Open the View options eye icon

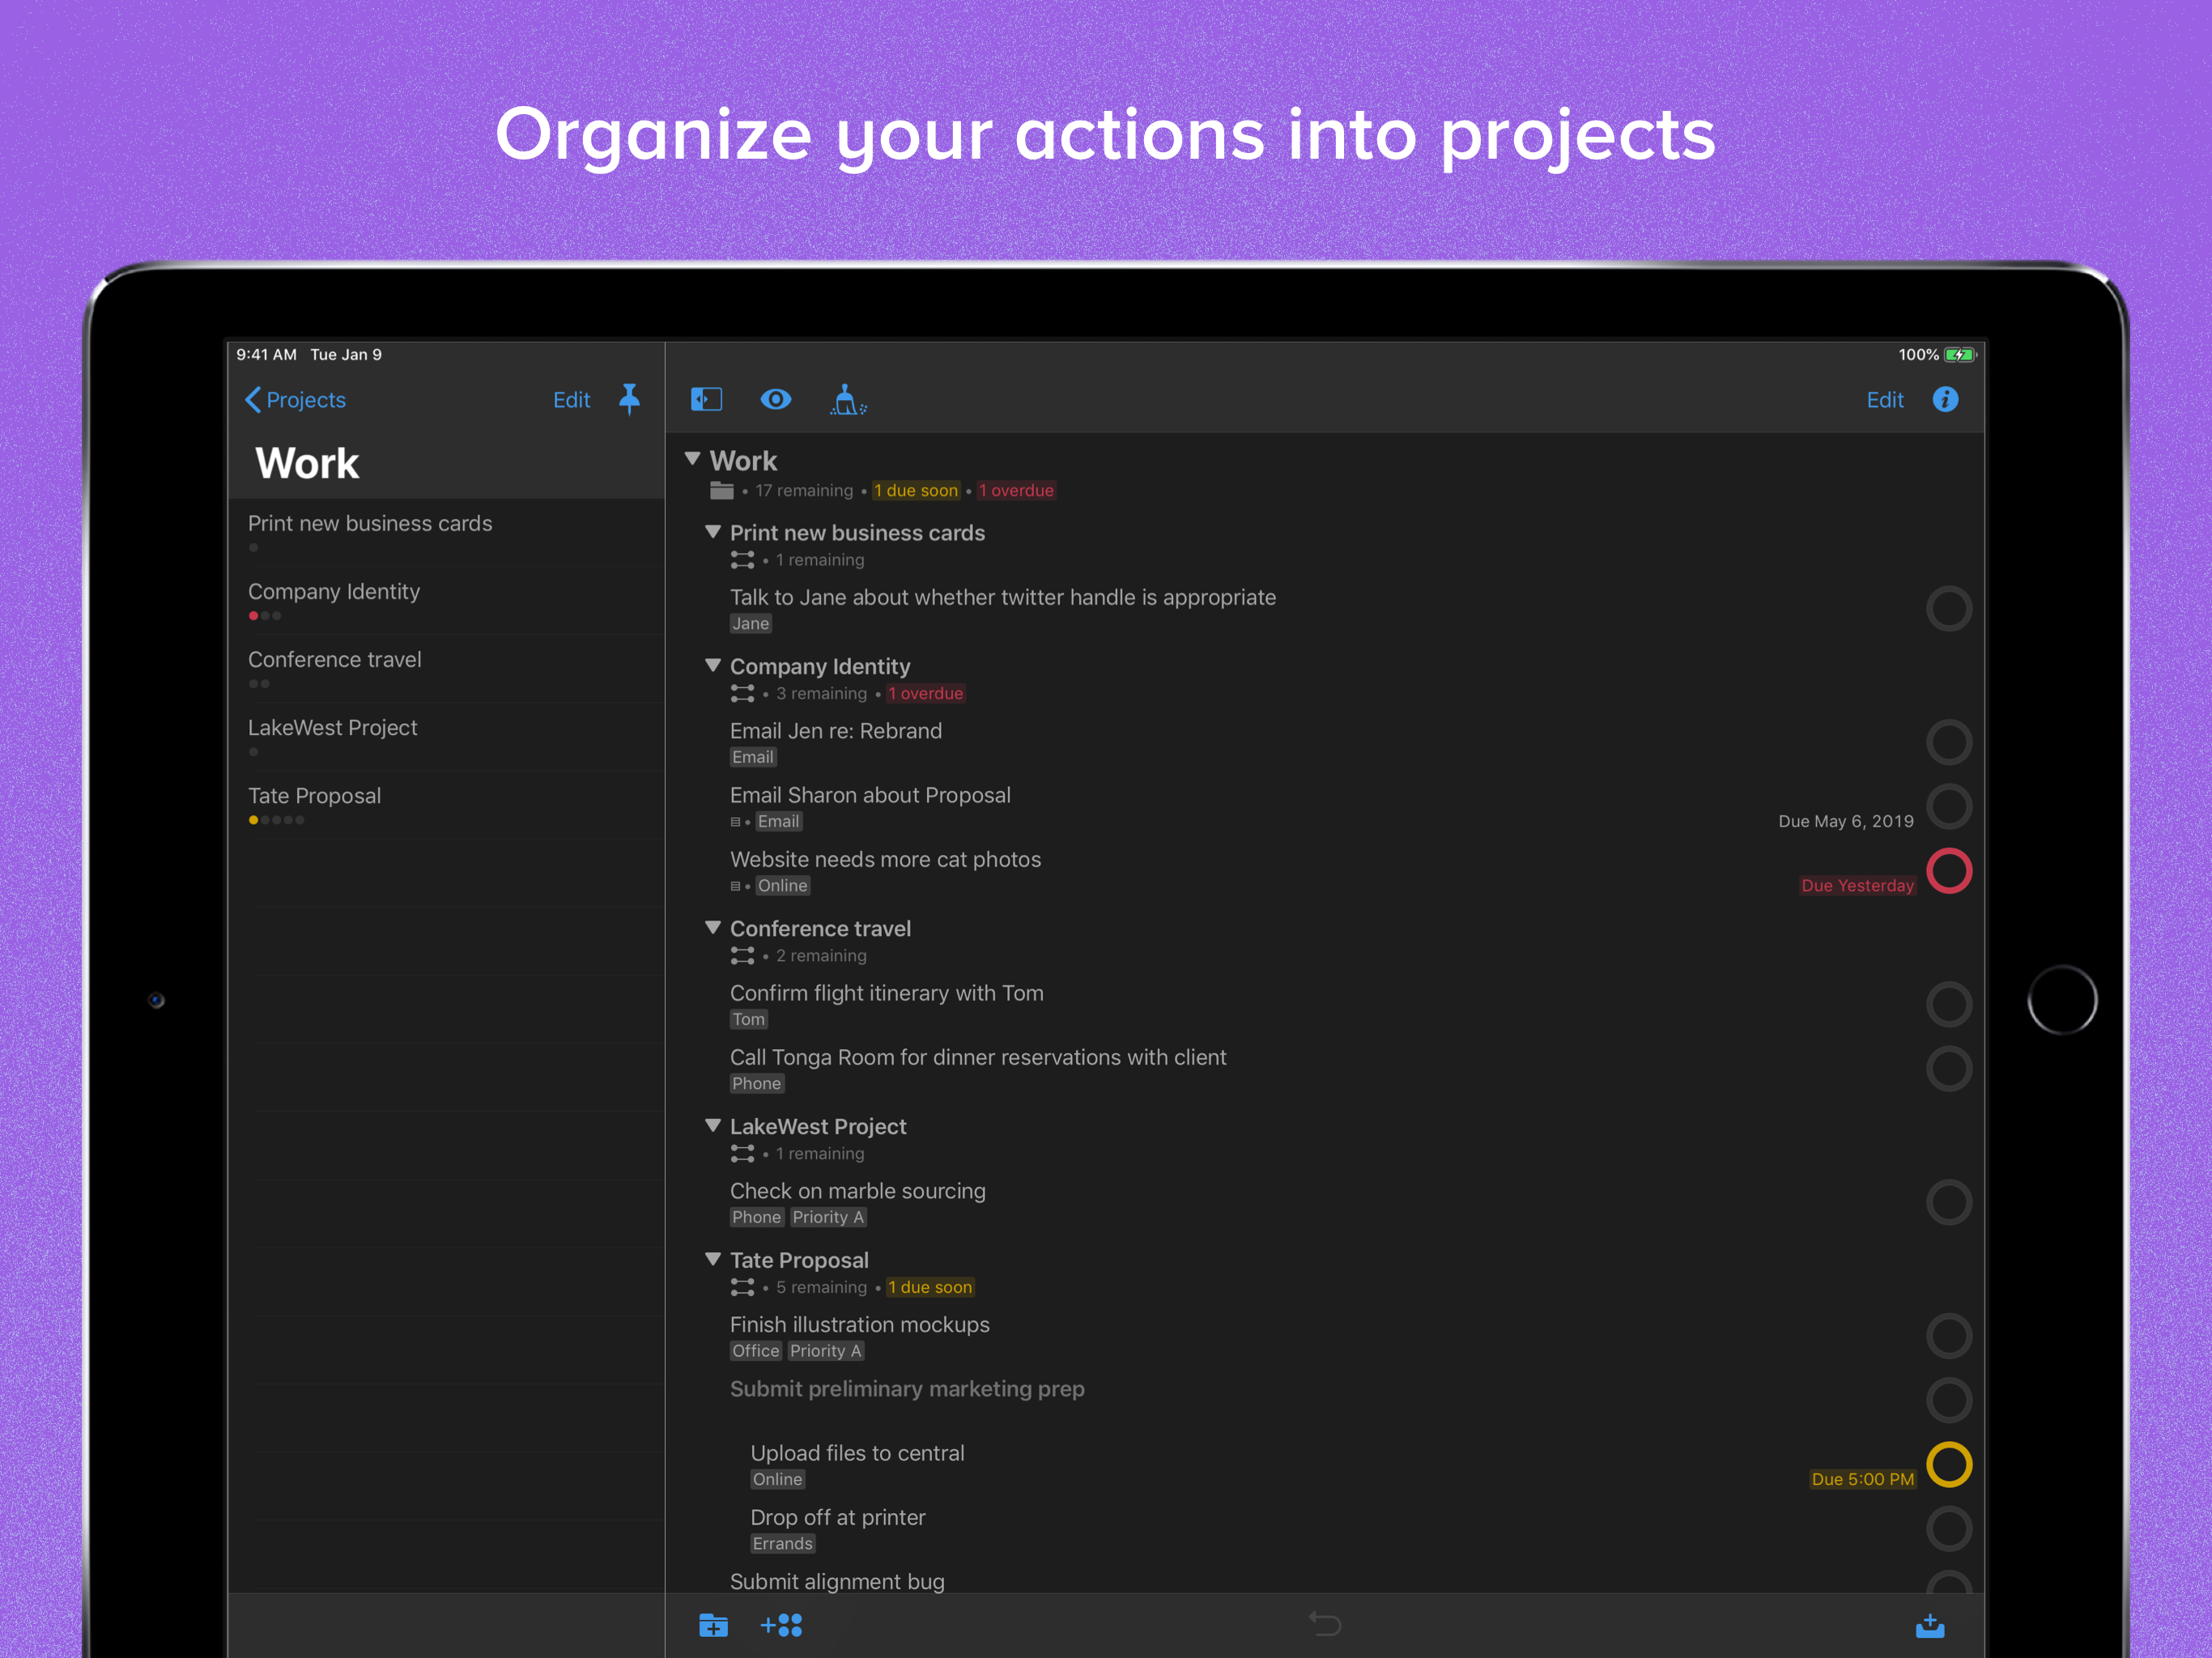tap(776, 400)
